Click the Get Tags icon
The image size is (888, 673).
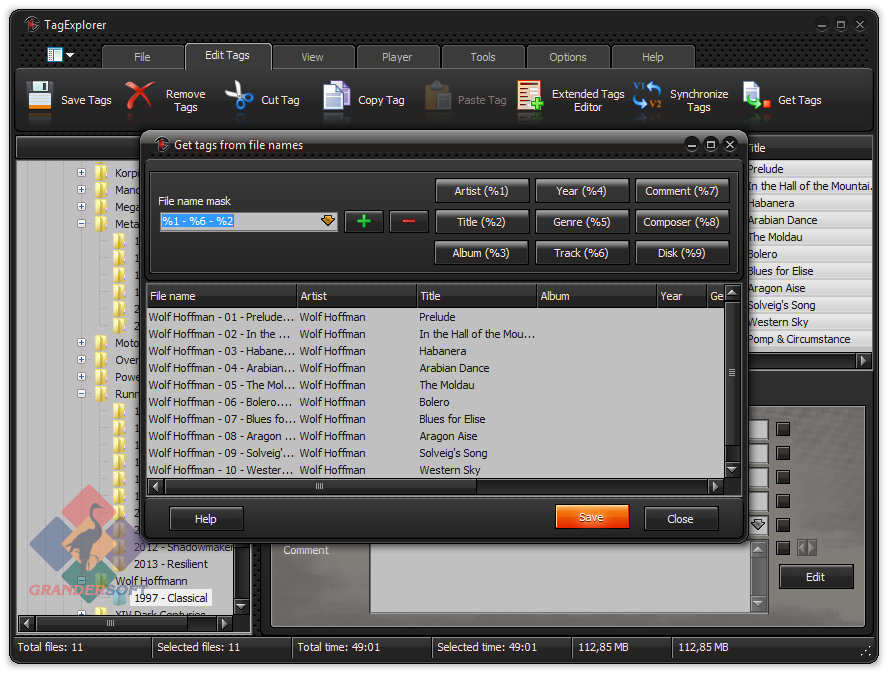coord(756,98)
